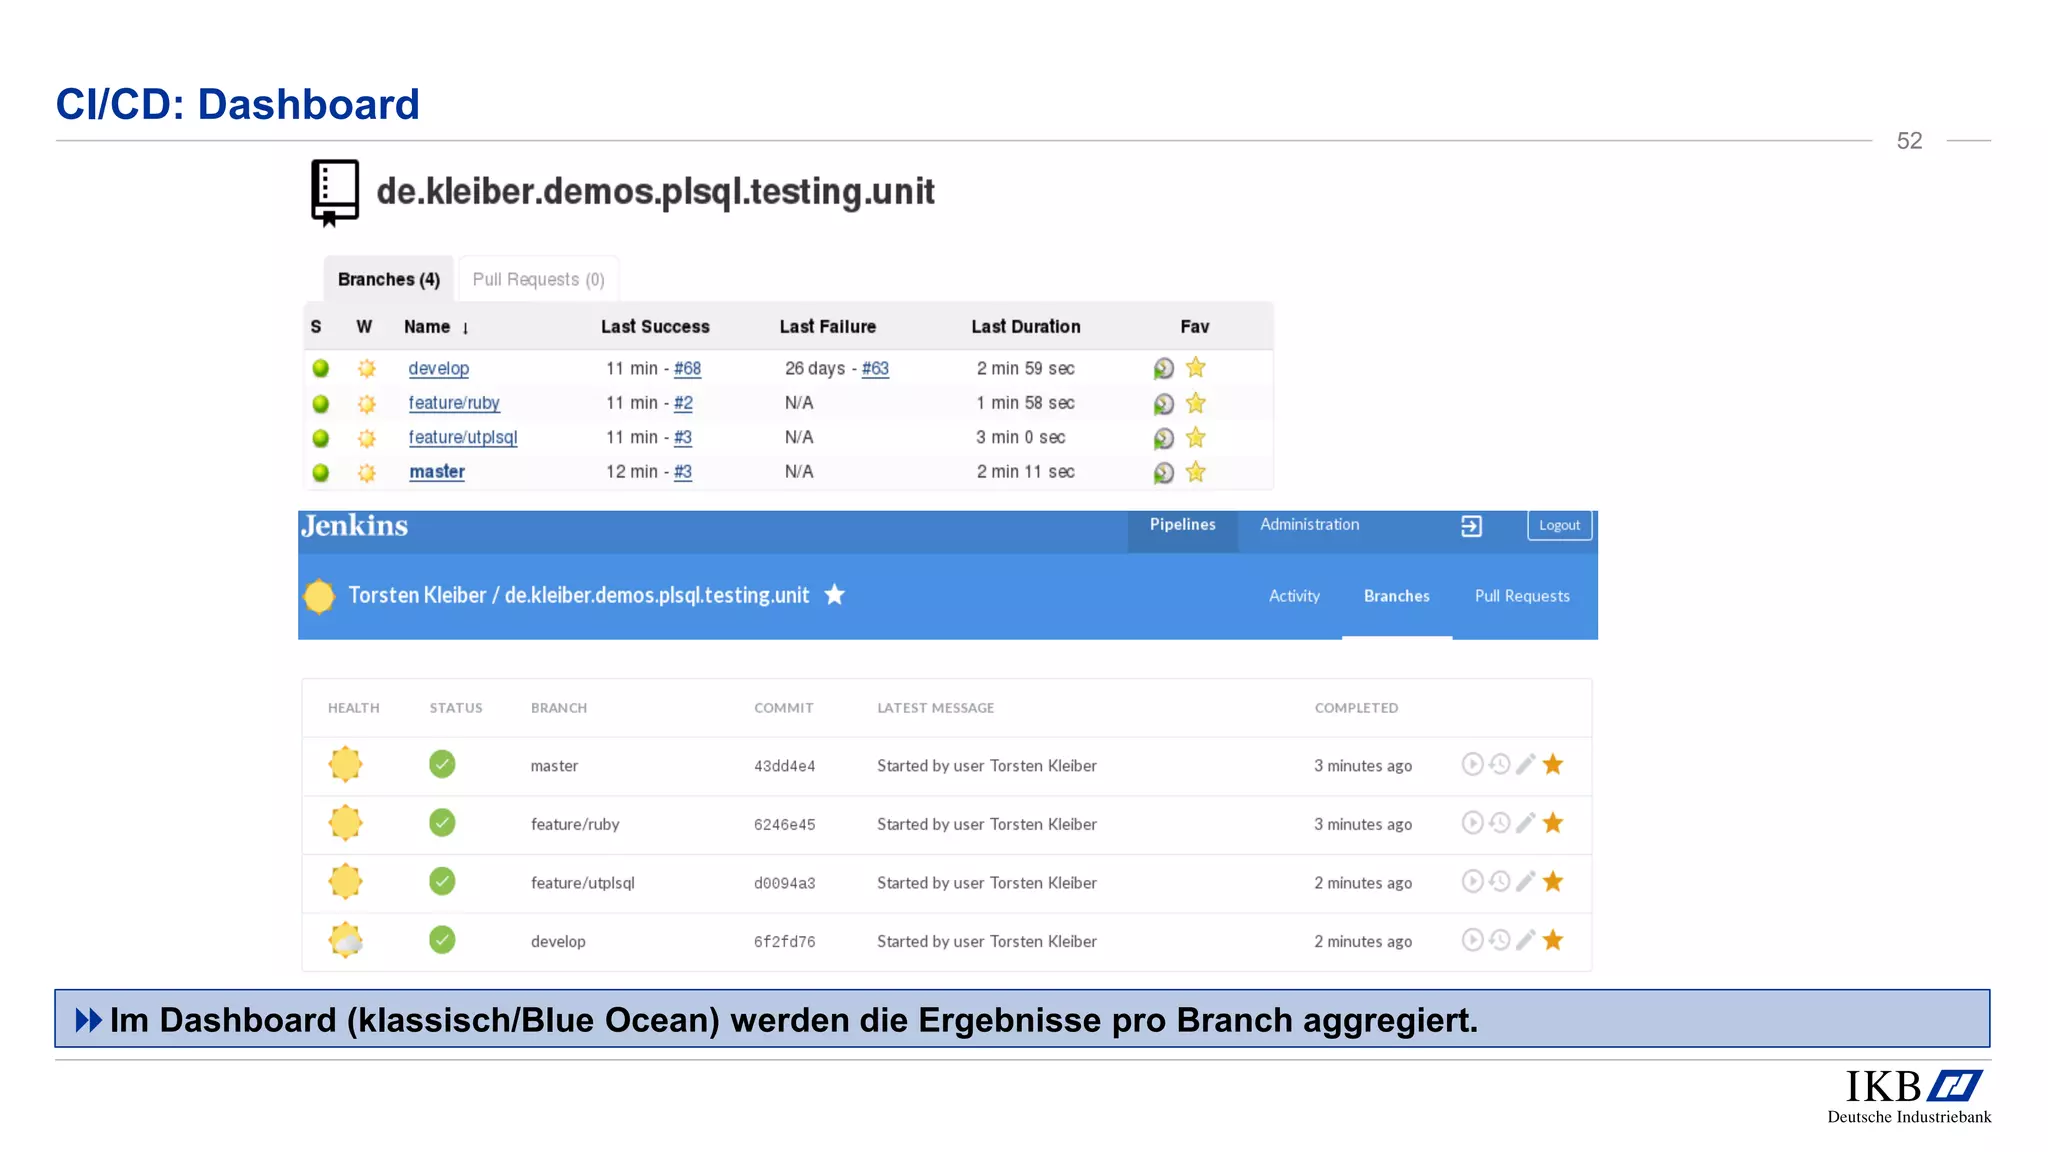Click weather sun icon in classic develop row

coord(367,368)
